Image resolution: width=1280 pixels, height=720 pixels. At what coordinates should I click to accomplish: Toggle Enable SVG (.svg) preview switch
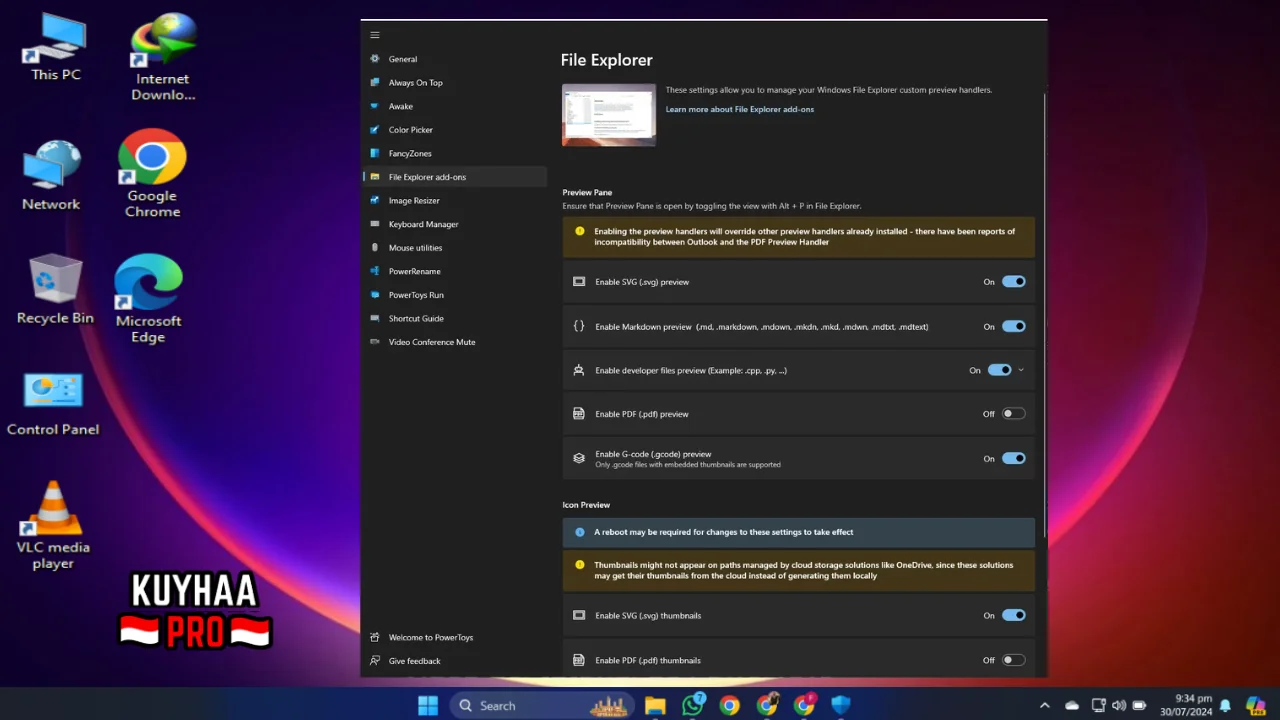(x=1014, y=282)
